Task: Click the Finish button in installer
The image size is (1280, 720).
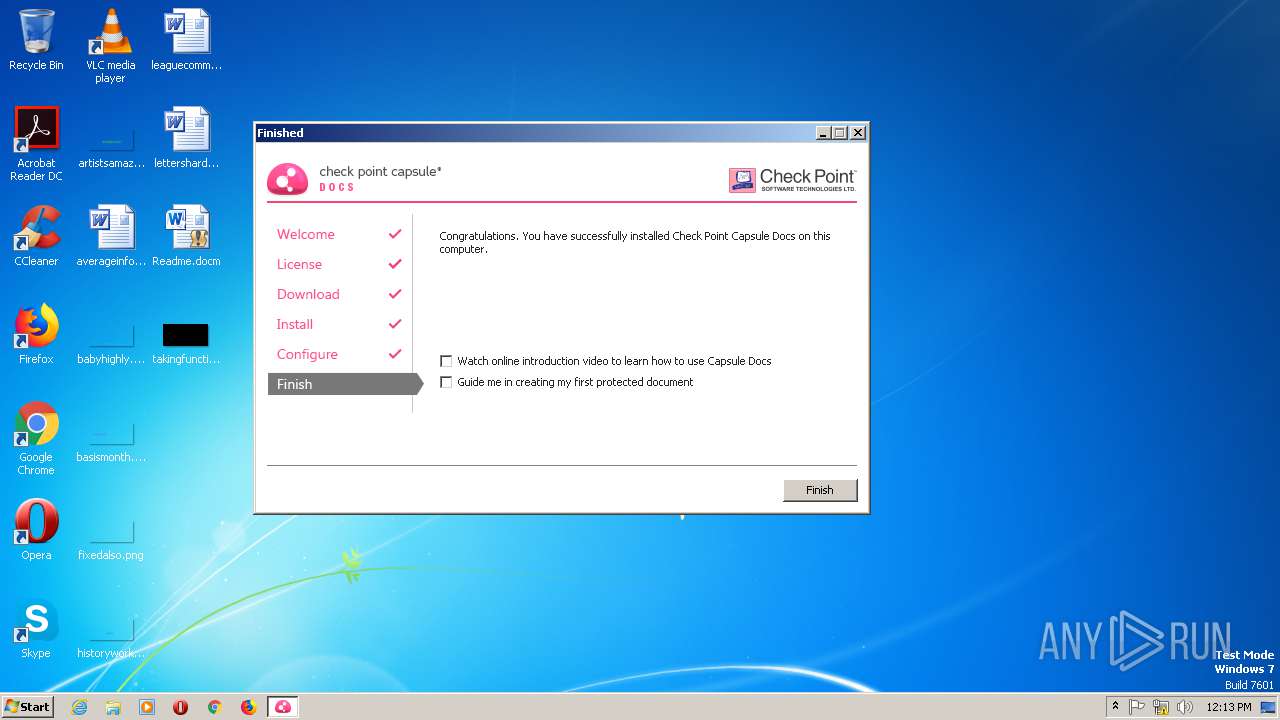Action: click(x=820, y=490)
